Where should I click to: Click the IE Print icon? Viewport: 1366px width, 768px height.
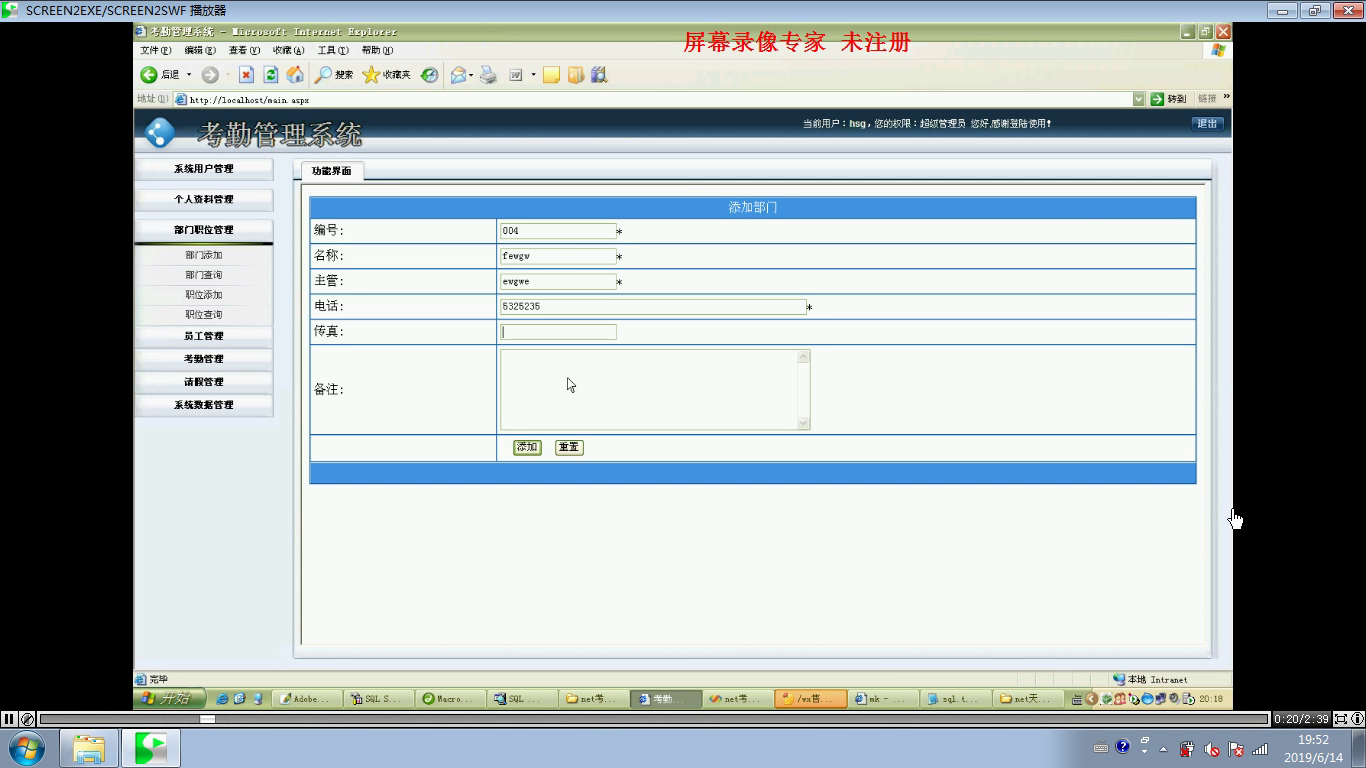point(488,75)
